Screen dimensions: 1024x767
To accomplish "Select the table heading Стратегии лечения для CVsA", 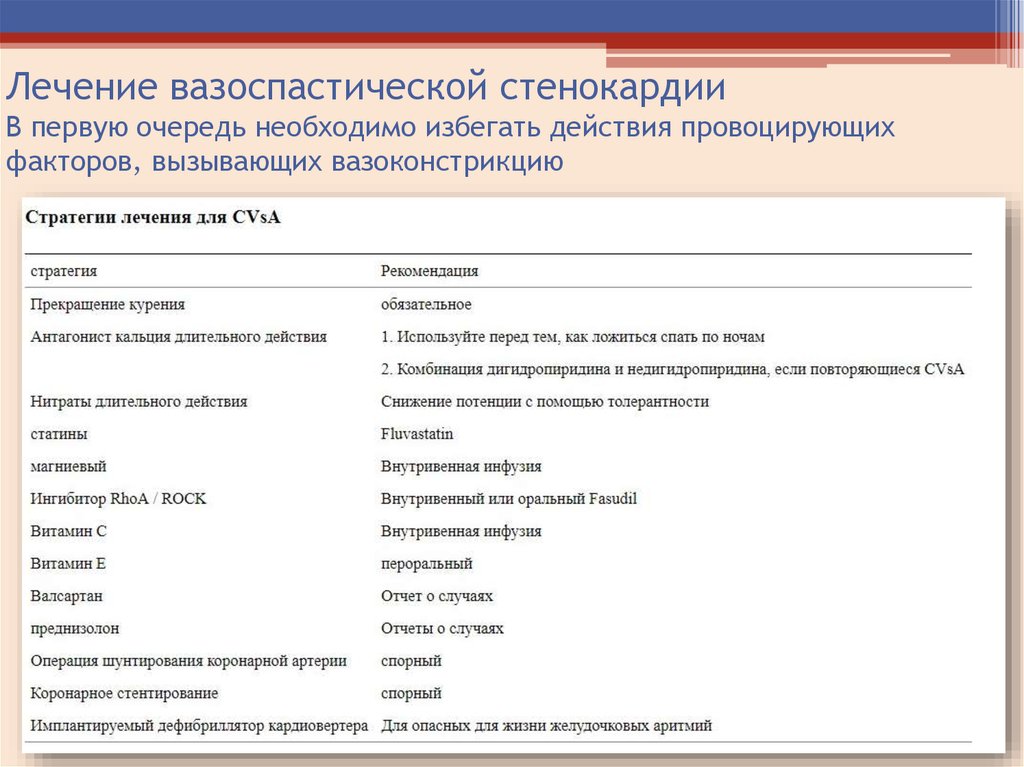I will 152,217.
